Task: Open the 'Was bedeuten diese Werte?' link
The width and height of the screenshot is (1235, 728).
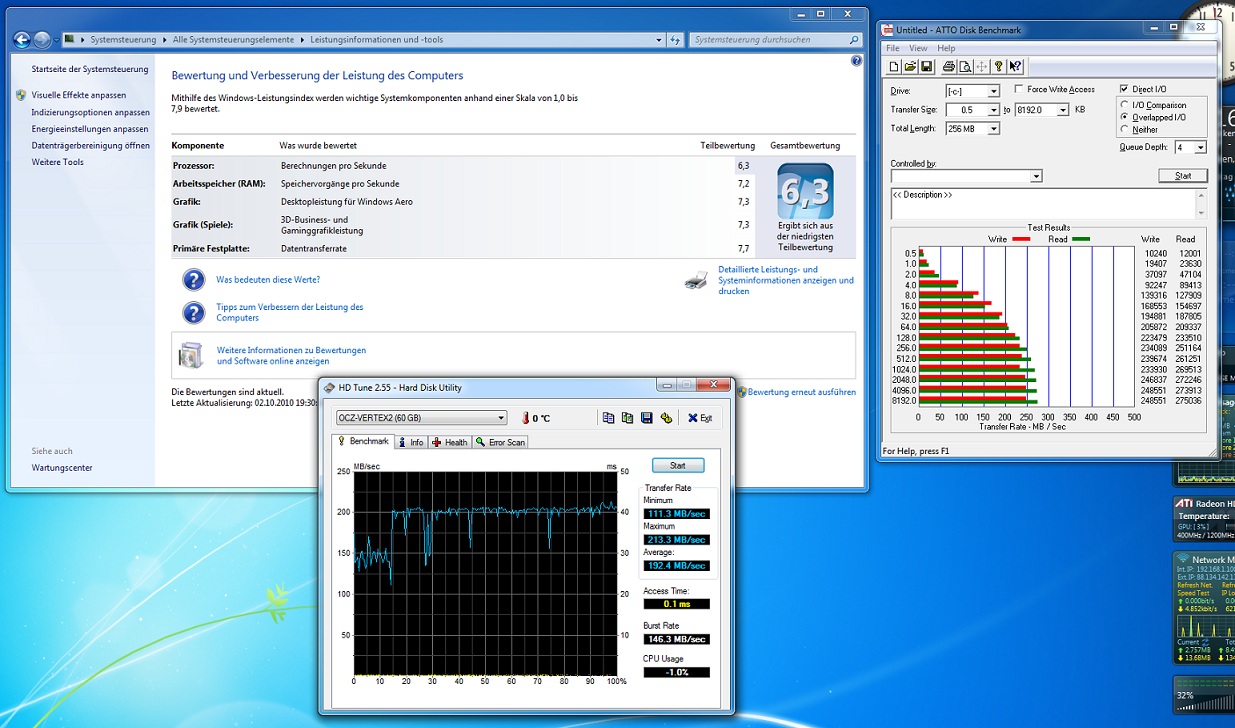Action: click(268, 280)
